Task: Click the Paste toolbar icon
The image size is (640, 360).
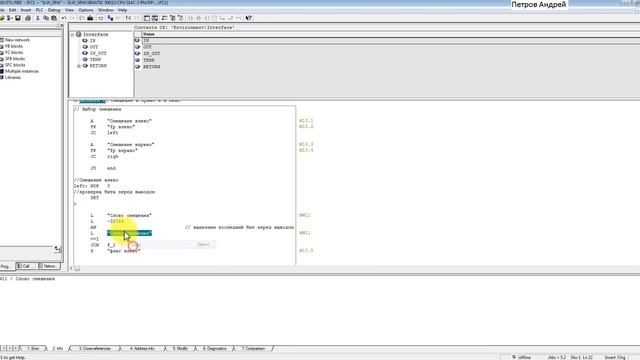Action: 54,18
